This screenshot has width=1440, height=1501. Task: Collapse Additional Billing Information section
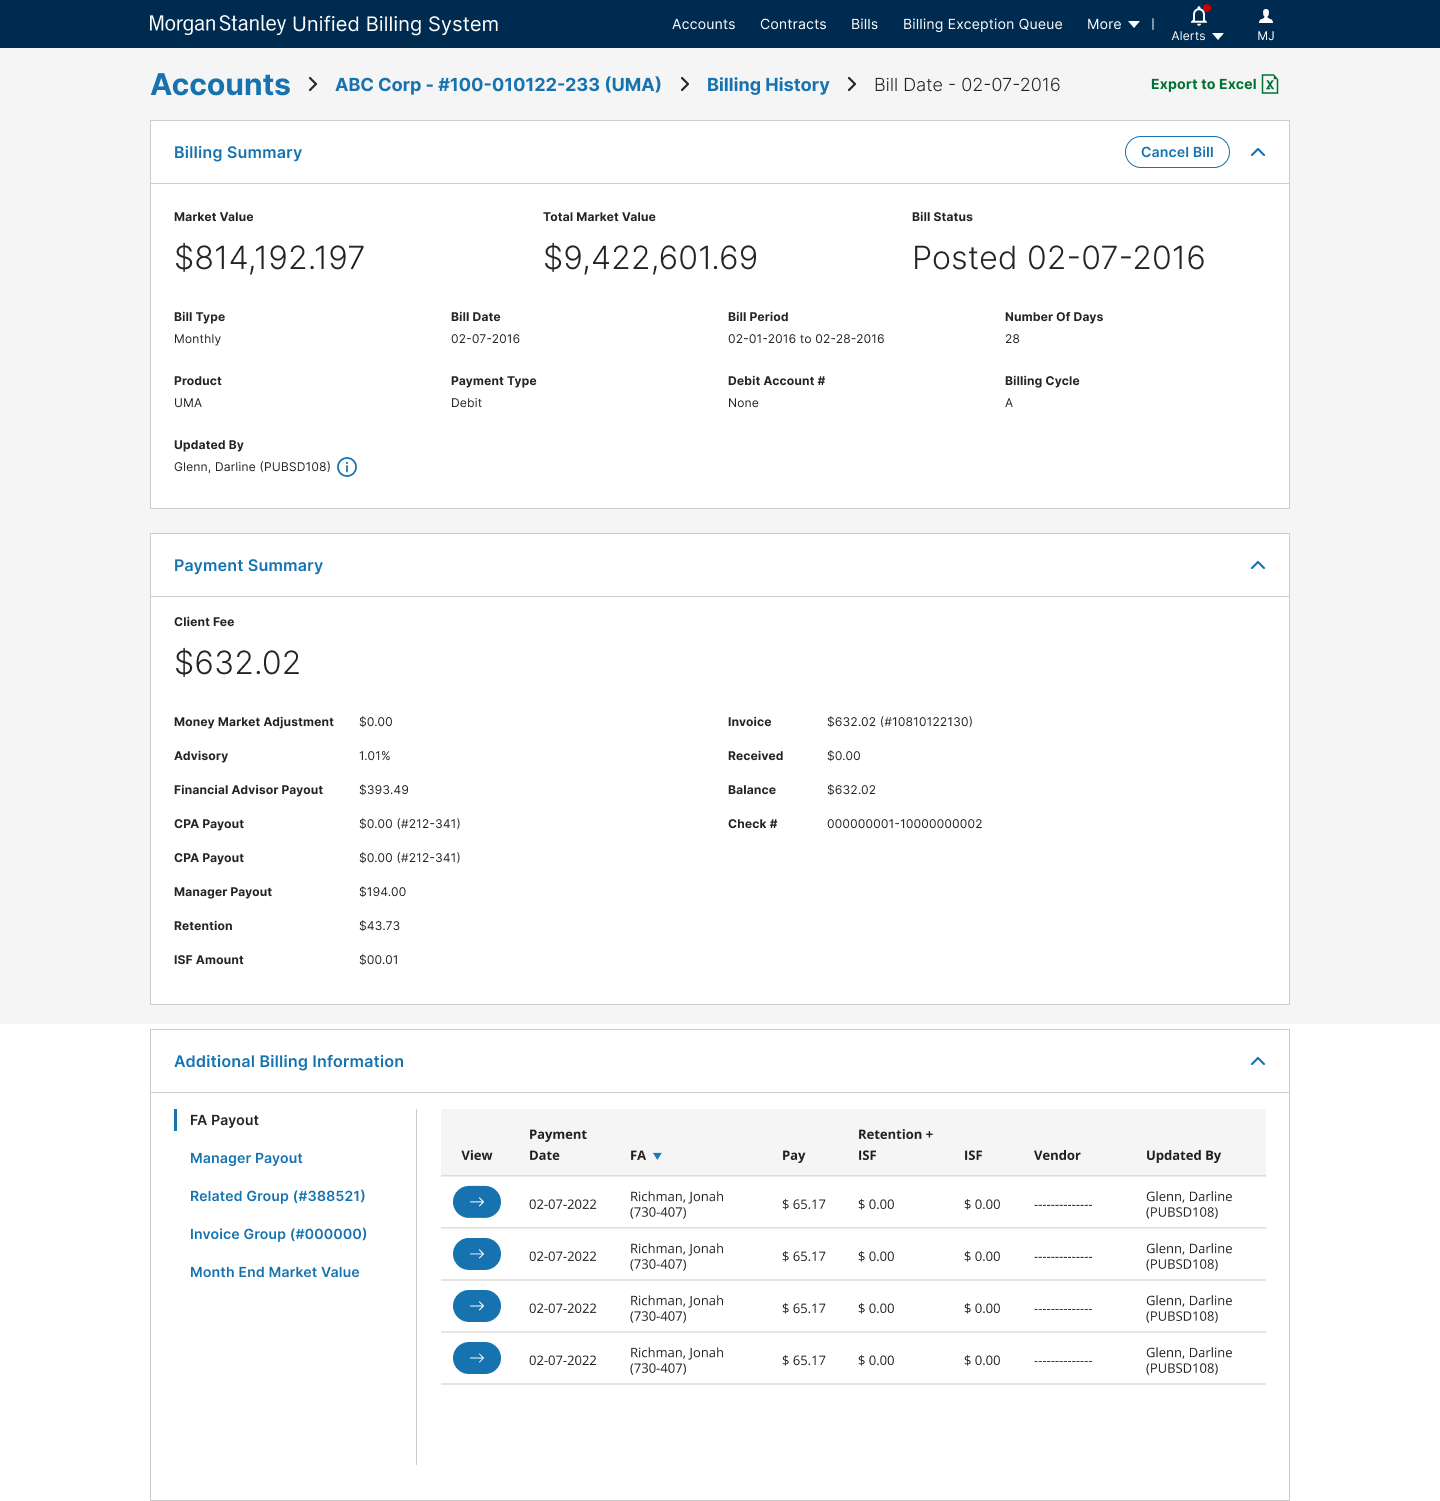click(1258, 1061)
